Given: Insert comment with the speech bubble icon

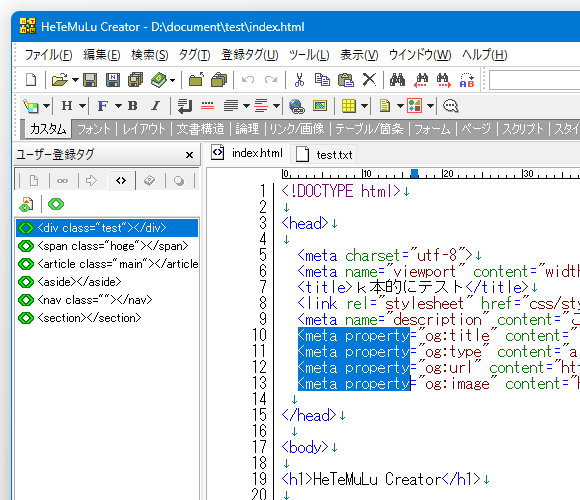Looking at the screenshot, I should (451, 106).
